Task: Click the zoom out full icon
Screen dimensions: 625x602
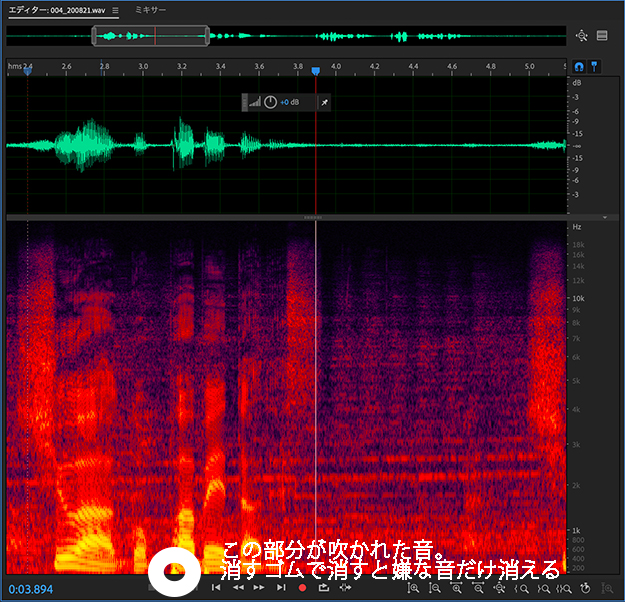Action: [x=500, y=588]
